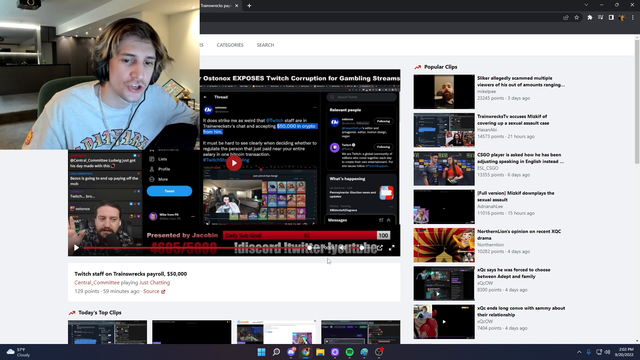Open TrainwrecksTv accuses Mizkif clip thumbnail
This screenshot has width=640, height=360.
444,130
